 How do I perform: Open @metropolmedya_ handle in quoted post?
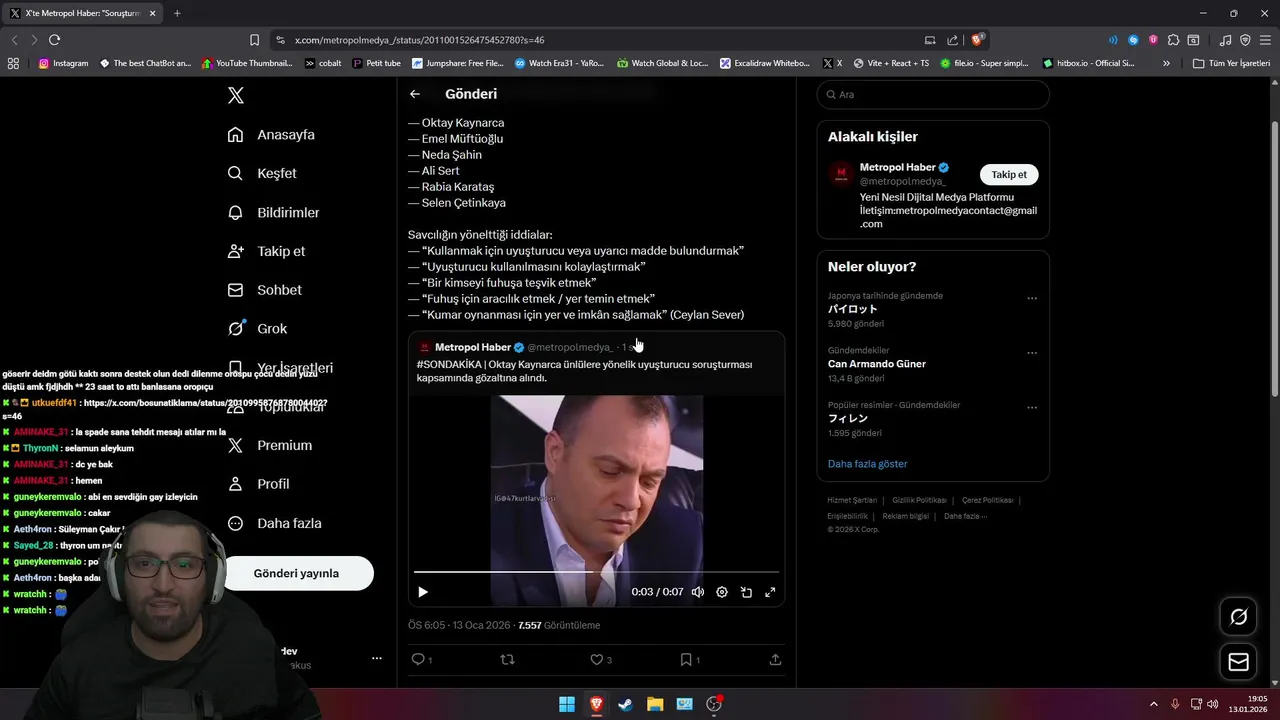tap(569, 347)
